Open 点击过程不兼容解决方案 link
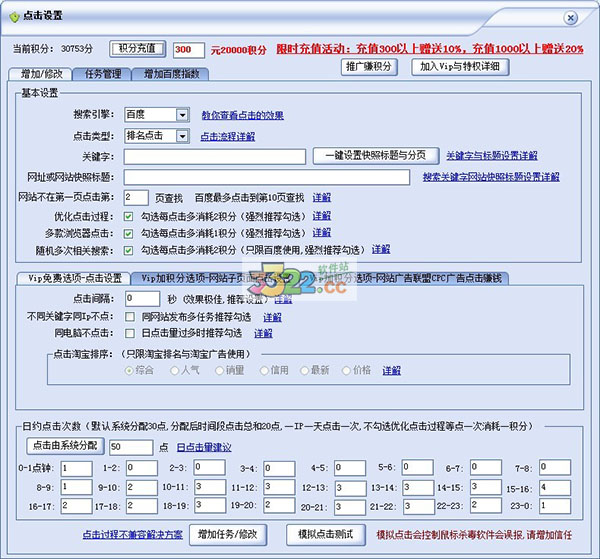Screen dimensions: 600x559 pyautogui.click(x=132, y=535)
